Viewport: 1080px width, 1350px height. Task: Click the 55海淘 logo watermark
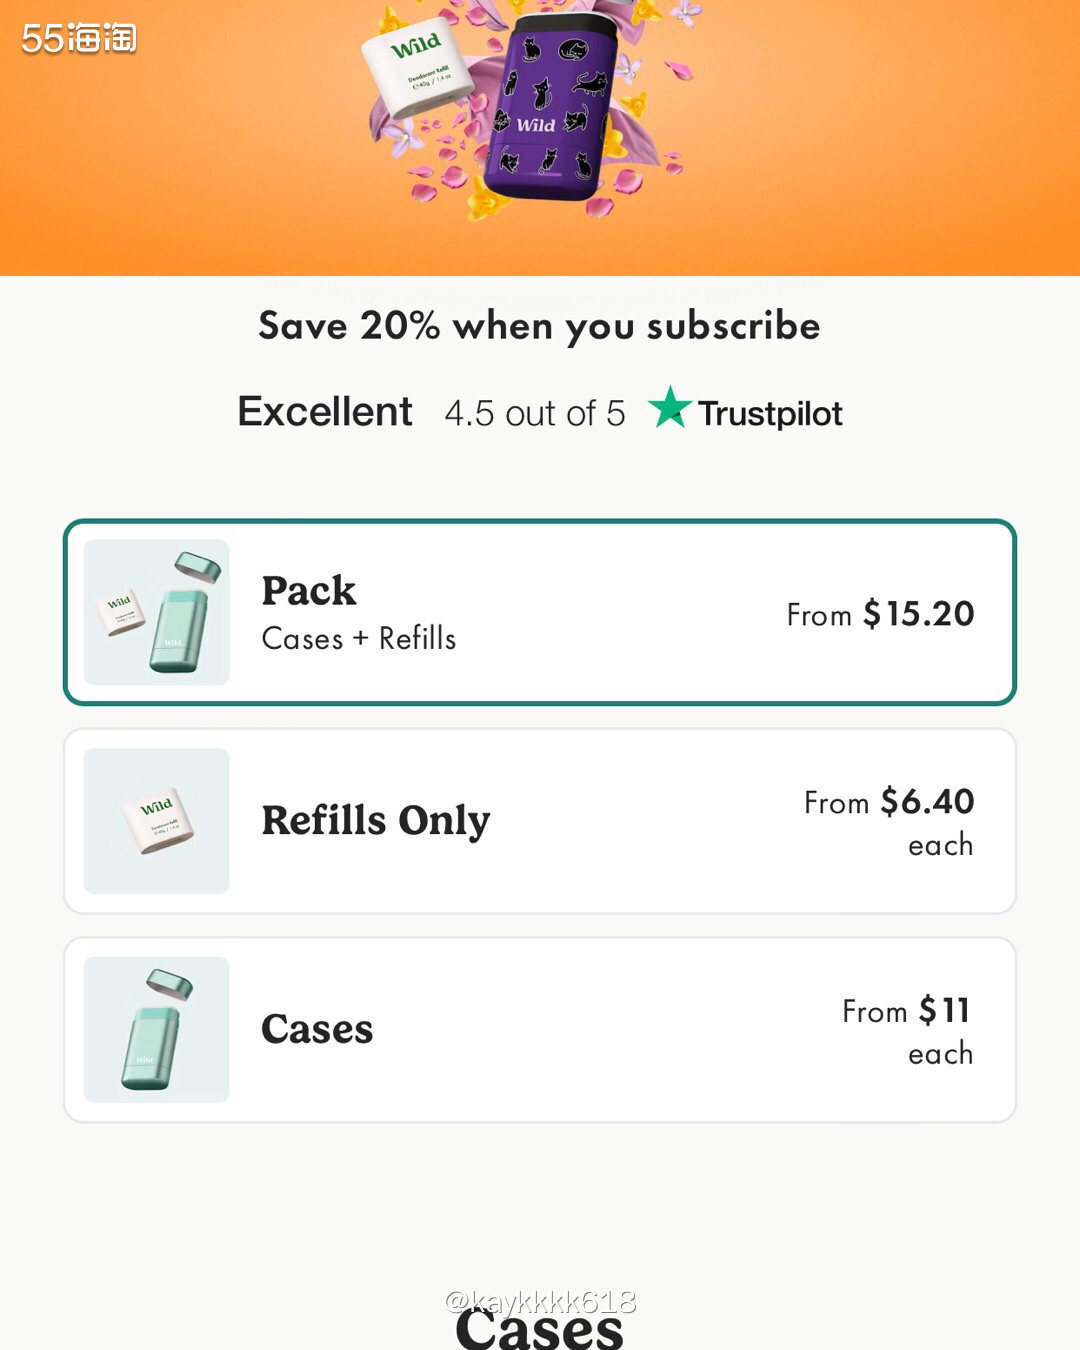point(79,38)
